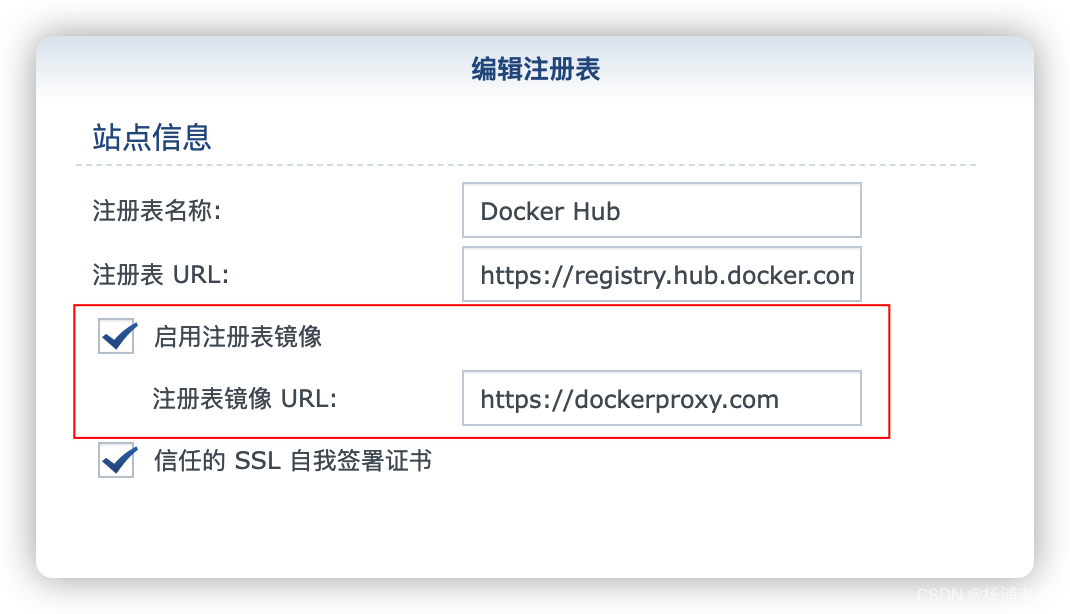Click the 注册表镜像 URL label
This screenshot has width=1070, height=614.
243,398
